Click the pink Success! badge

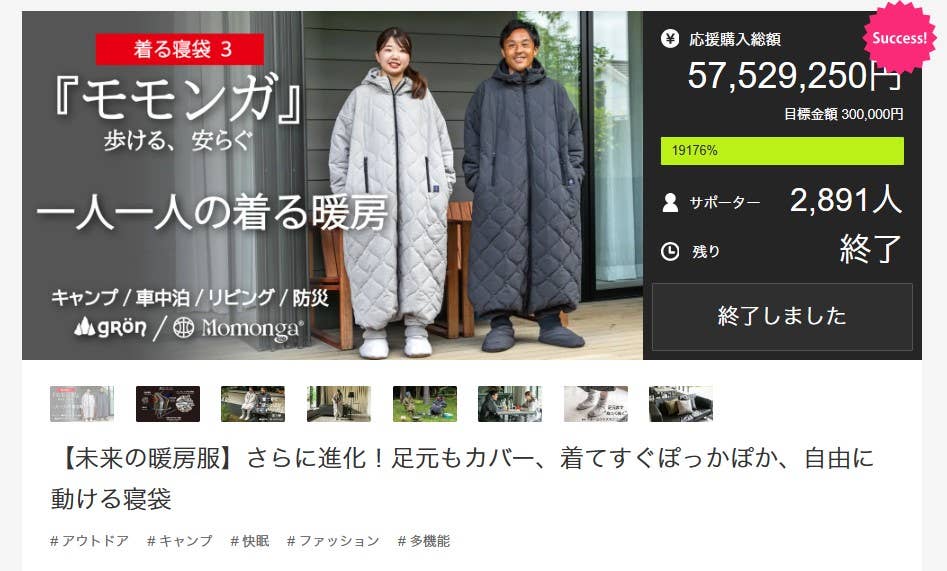click(x=899, y=37)
